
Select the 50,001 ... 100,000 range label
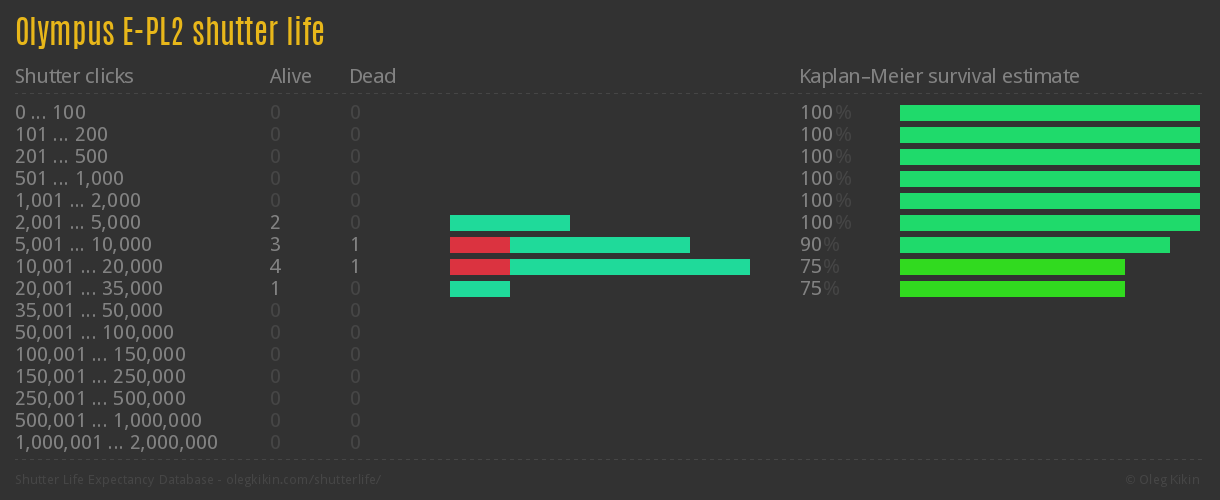coord(94,333)
